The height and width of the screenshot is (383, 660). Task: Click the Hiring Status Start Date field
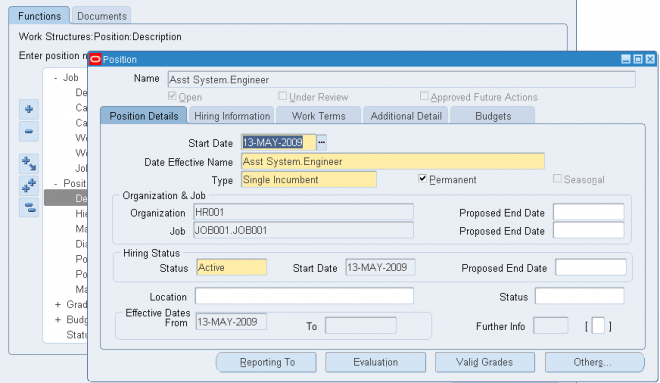pyautogui.click(x=381, y=267)
